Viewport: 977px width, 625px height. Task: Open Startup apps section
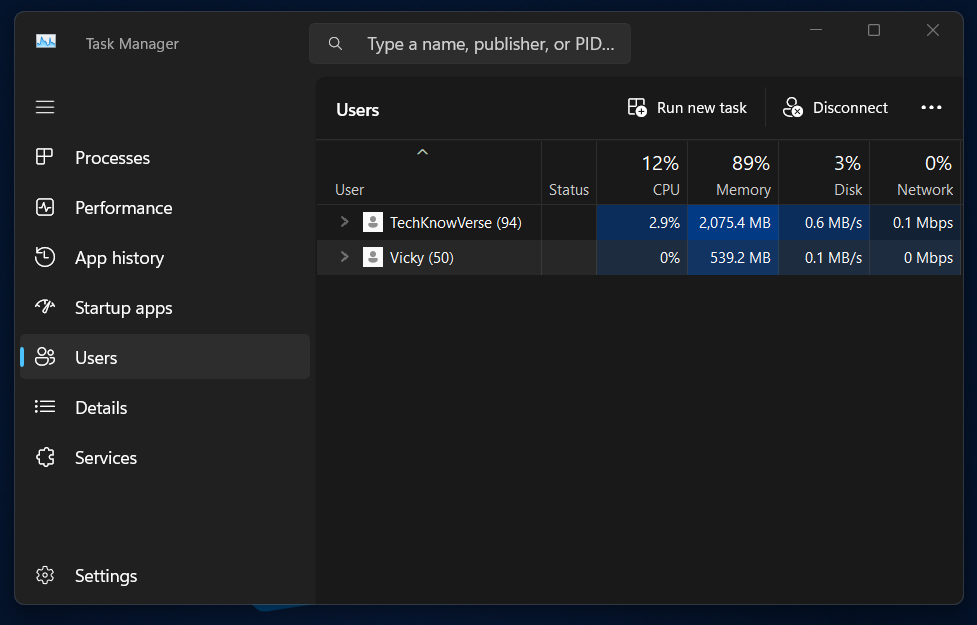coord(123,308)
